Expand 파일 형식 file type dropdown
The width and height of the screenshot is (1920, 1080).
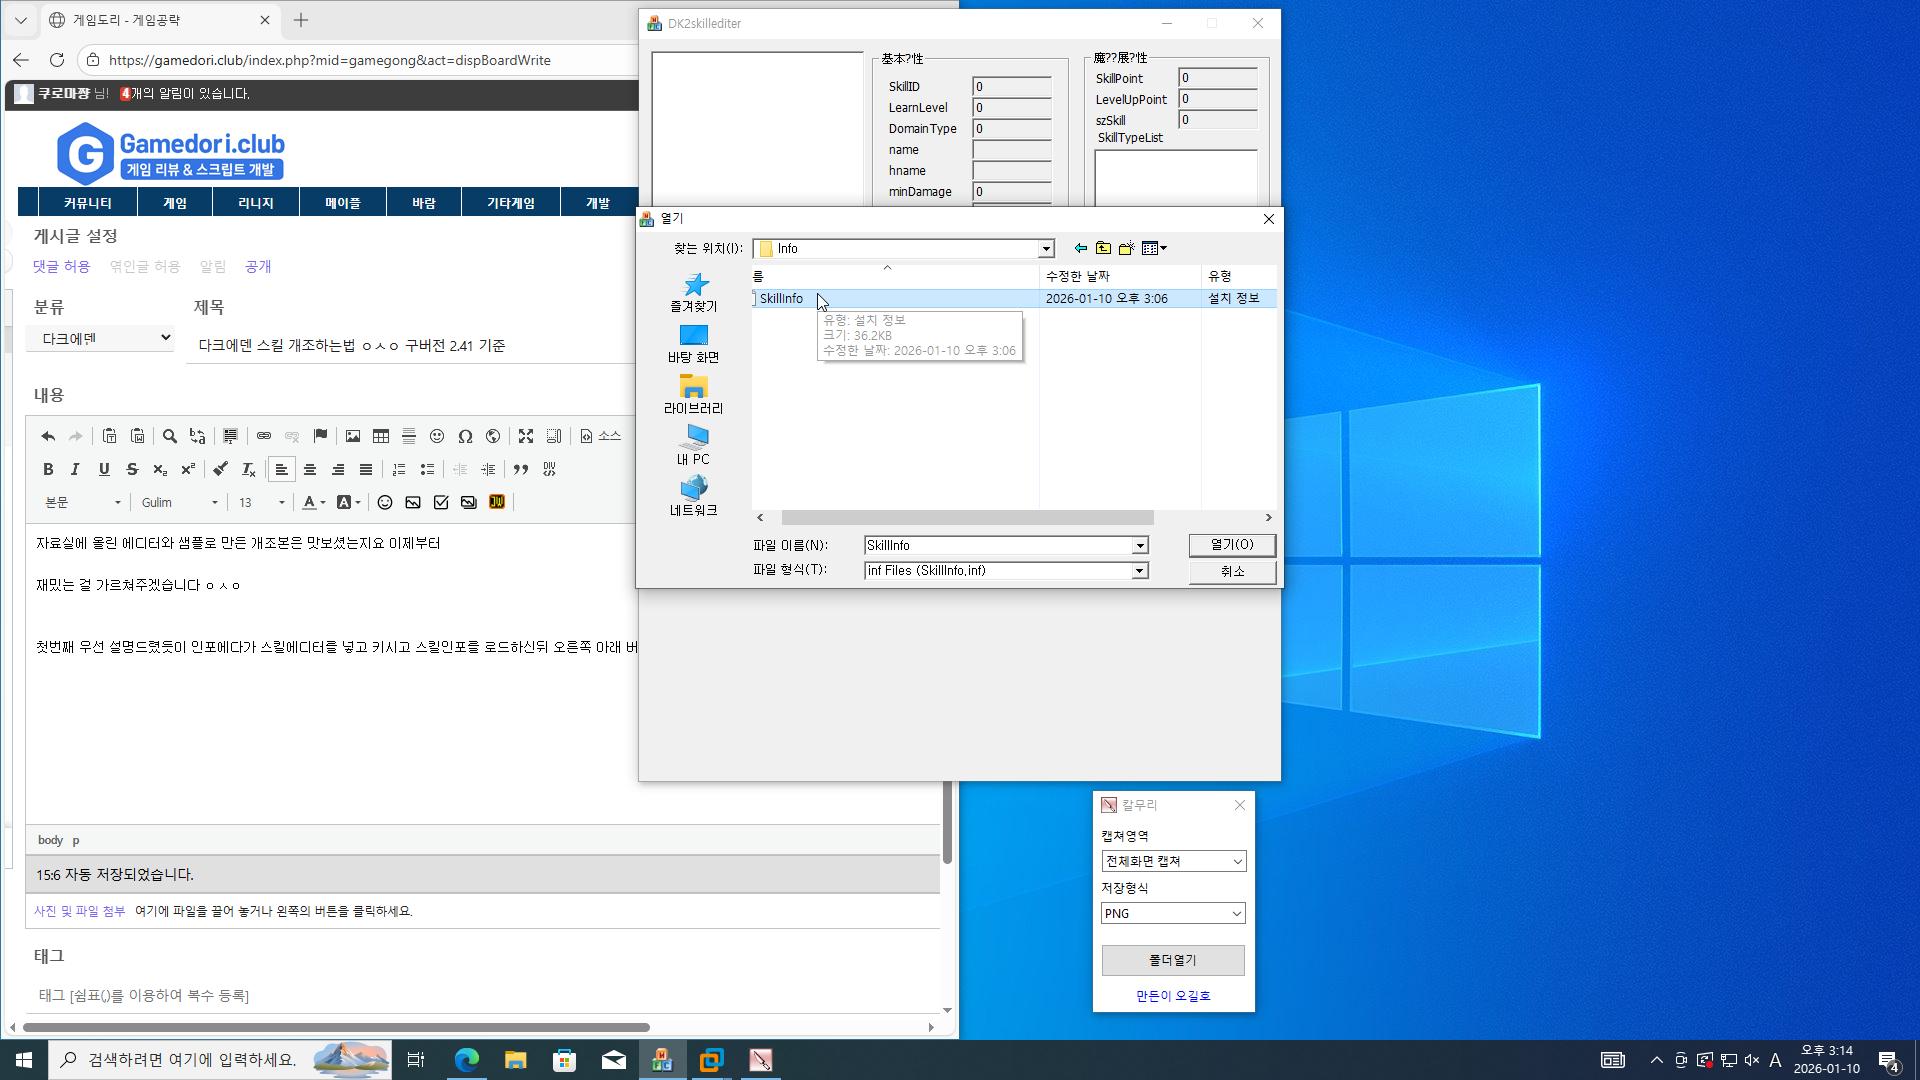[1139, 570]
